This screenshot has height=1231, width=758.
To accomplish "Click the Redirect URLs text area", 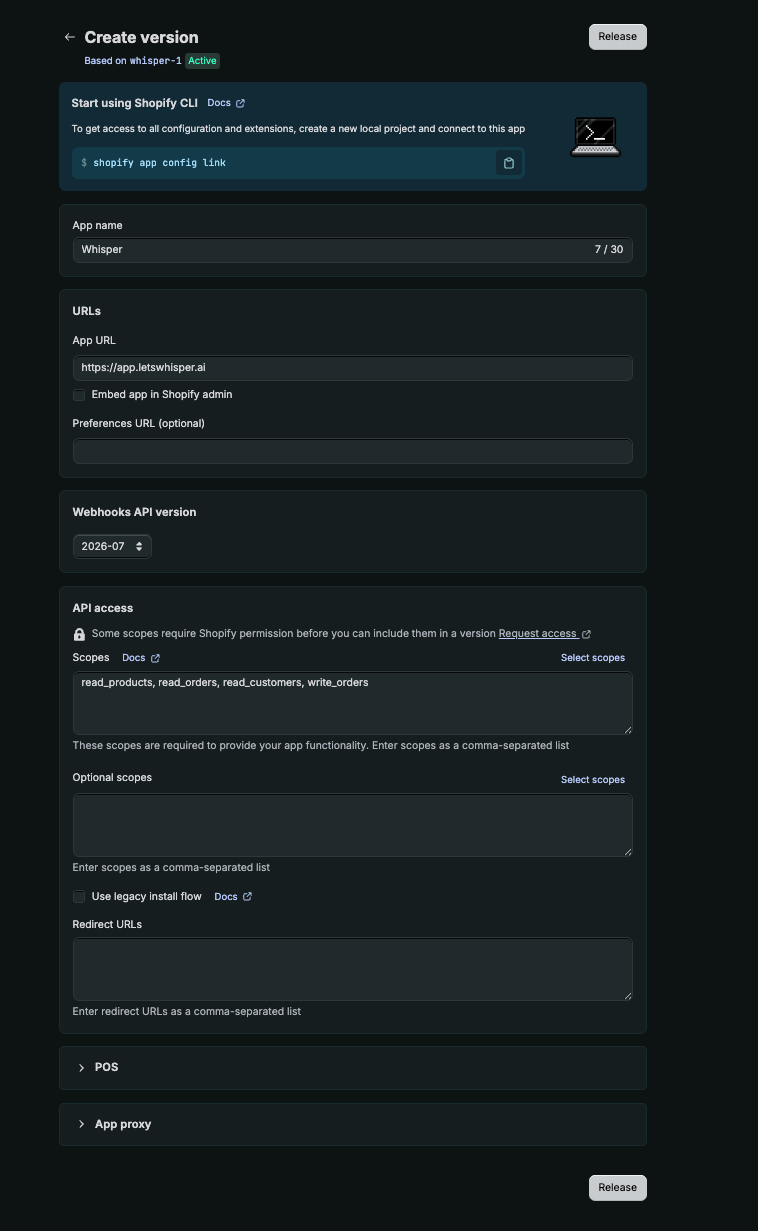I will coord(353,969).
